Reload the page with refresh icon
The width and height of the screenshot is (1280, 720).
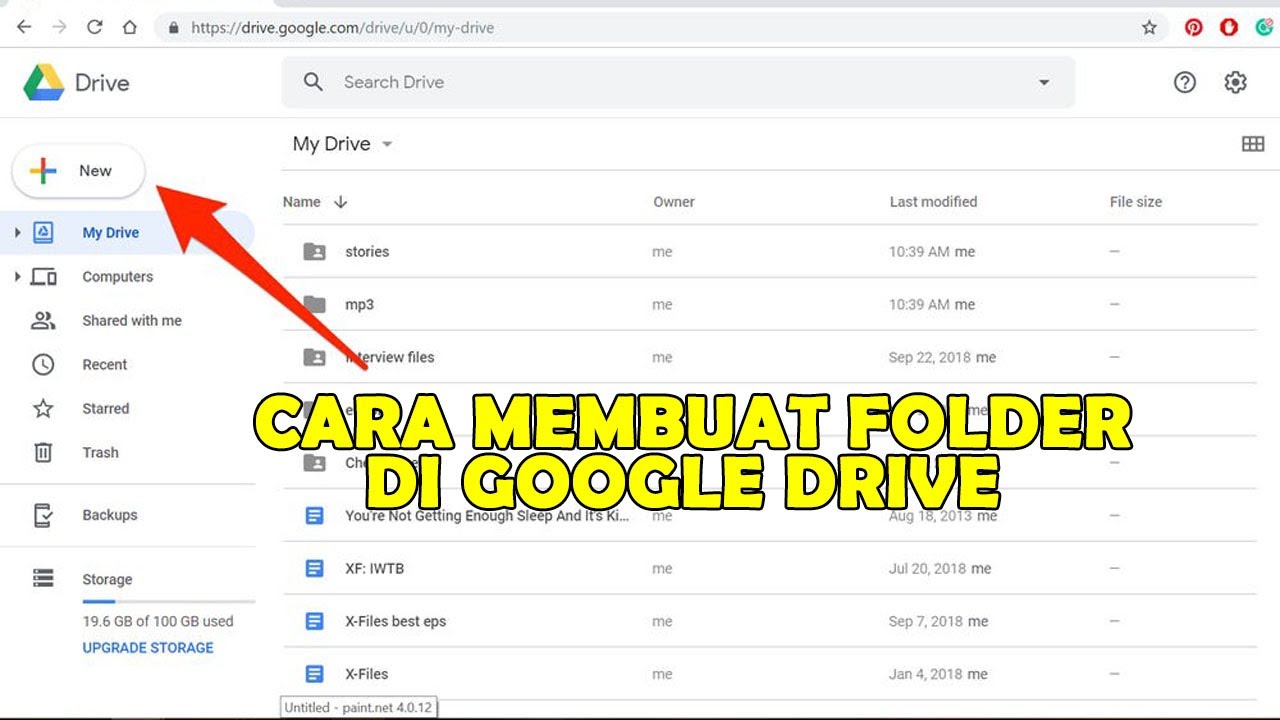click(95, 28)
